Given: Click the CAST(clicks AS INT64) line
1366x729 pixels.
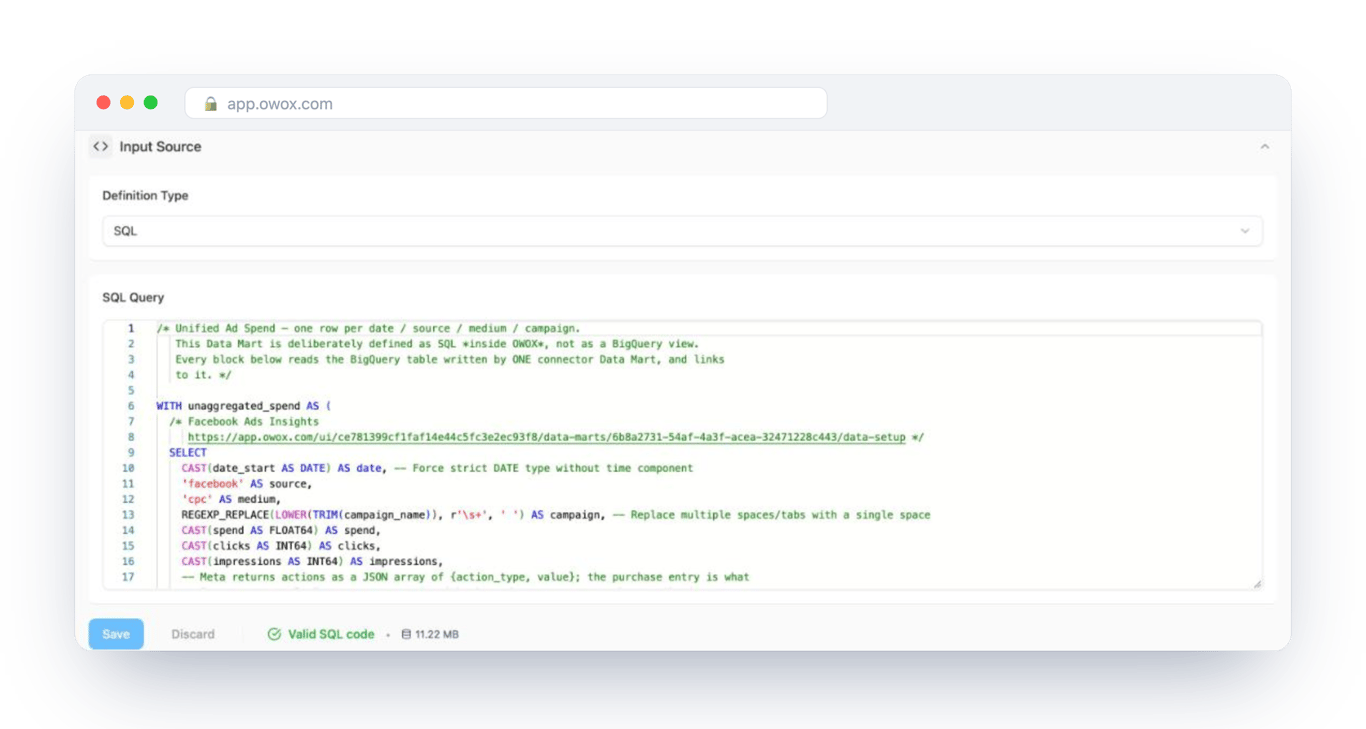Looking at the screenshot, I should [x=280, y=546].
